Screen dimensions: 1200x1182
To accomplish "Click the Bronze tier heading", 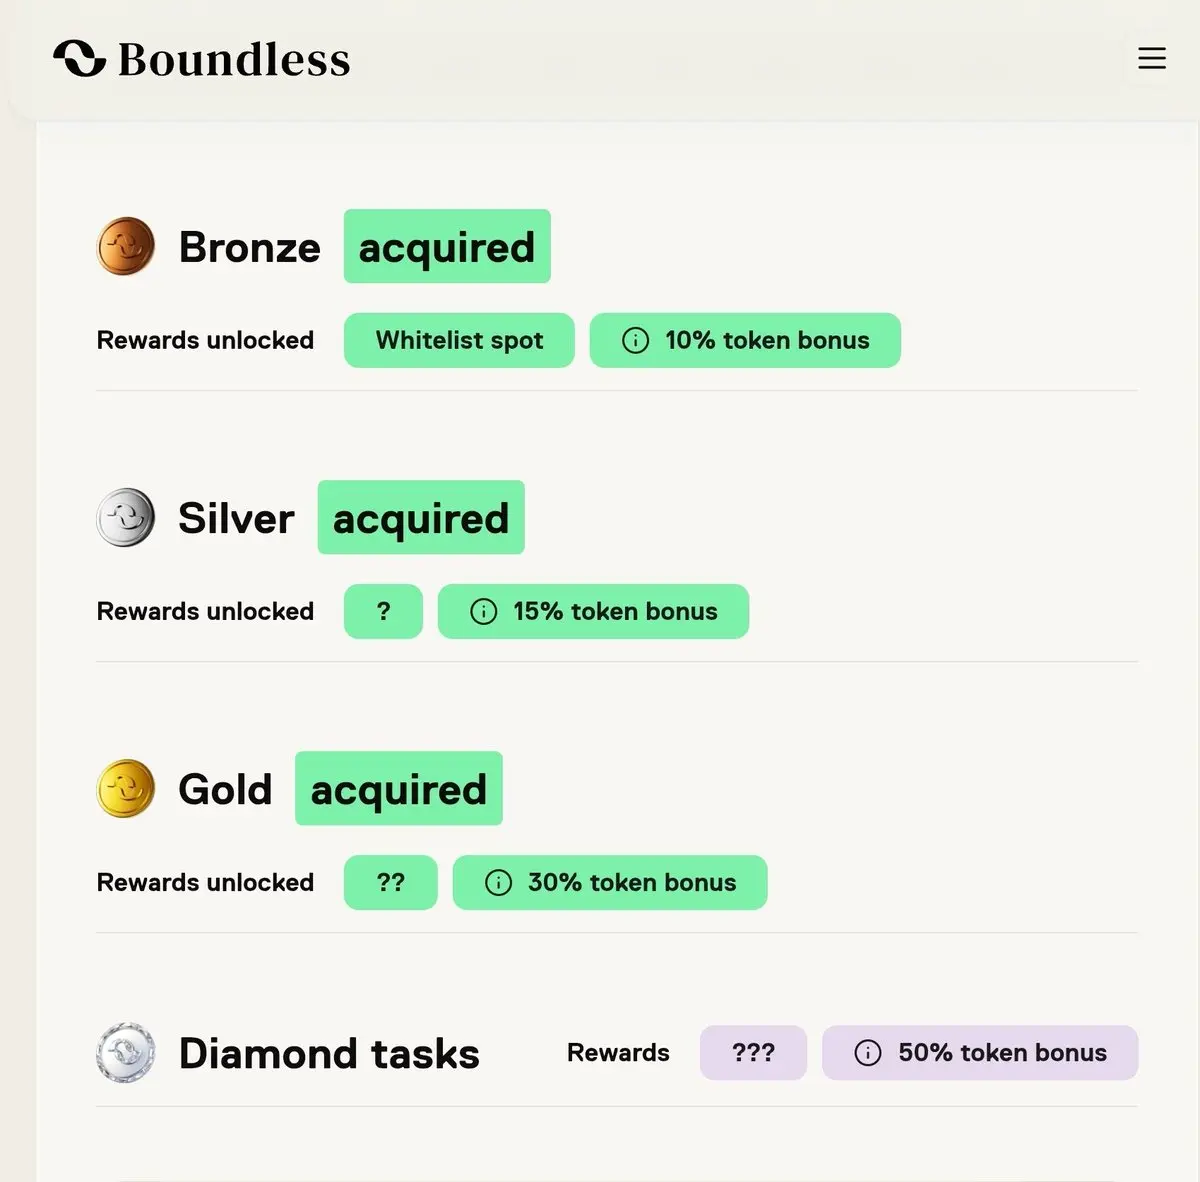I will click(x=250, y=247).
